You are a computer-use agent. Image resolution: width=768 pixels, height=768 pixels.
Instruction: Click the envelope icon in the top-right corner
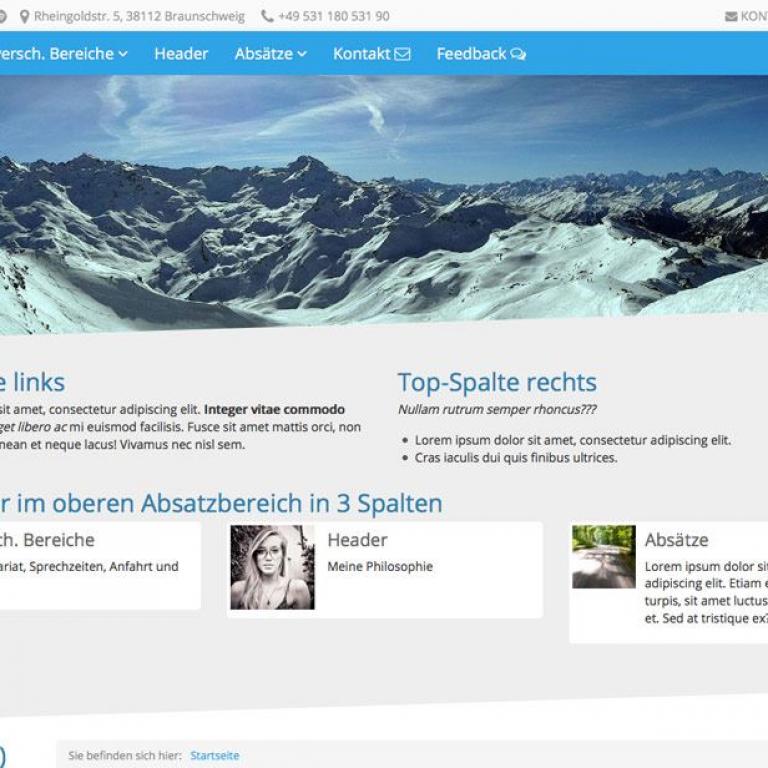click(731, 17)
